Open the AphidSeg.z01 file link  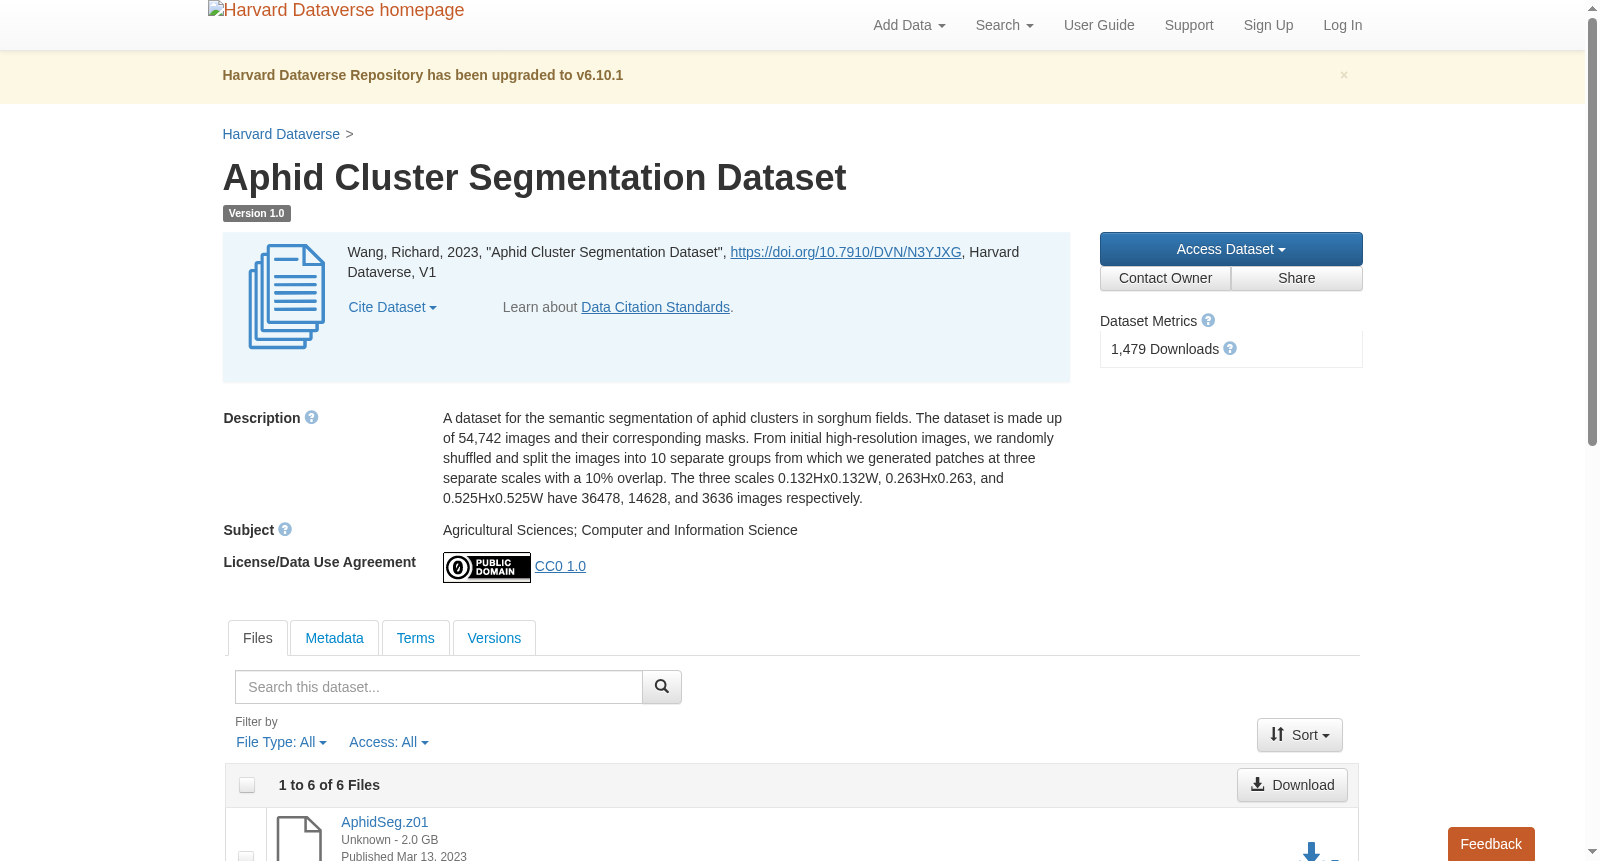coord(385,822)
